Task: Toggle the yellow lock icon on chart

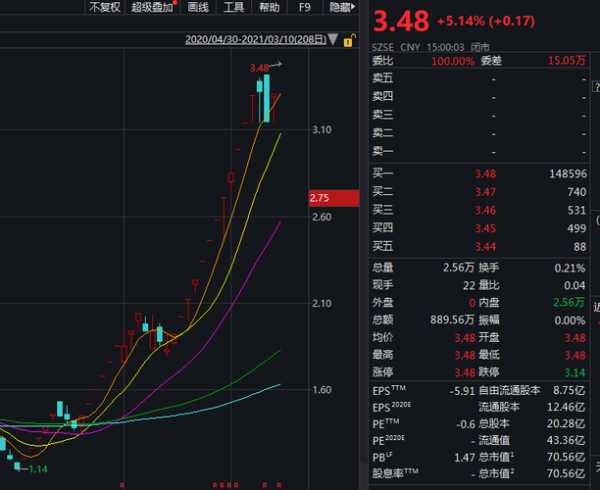Action: 349,40
